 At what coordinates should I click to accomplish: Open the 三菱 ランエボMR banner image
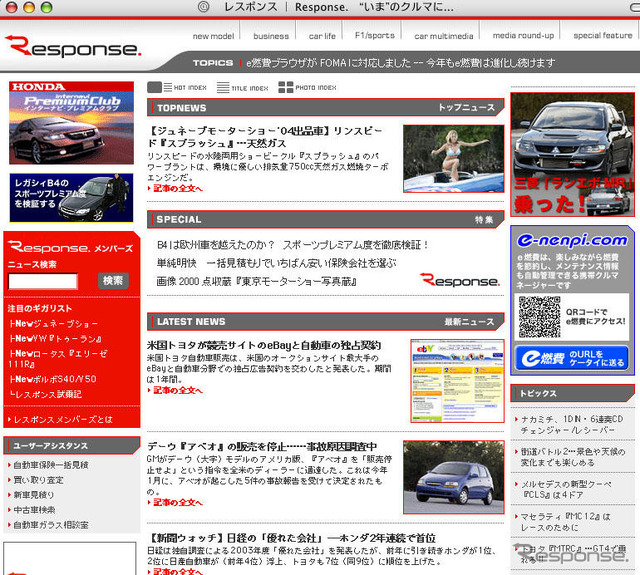pos(572,154)
